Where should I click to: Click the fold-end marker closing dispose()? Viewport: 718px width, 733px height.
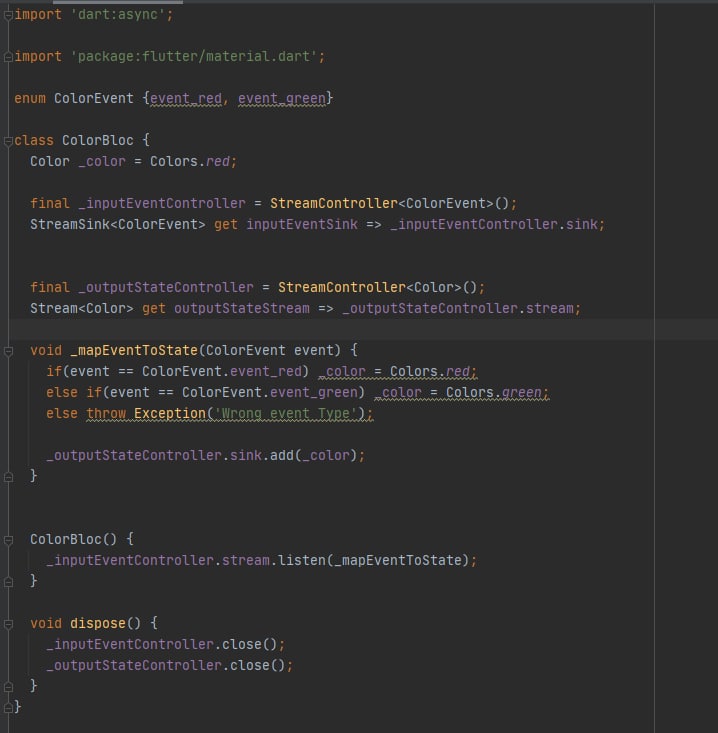[8, 686]
